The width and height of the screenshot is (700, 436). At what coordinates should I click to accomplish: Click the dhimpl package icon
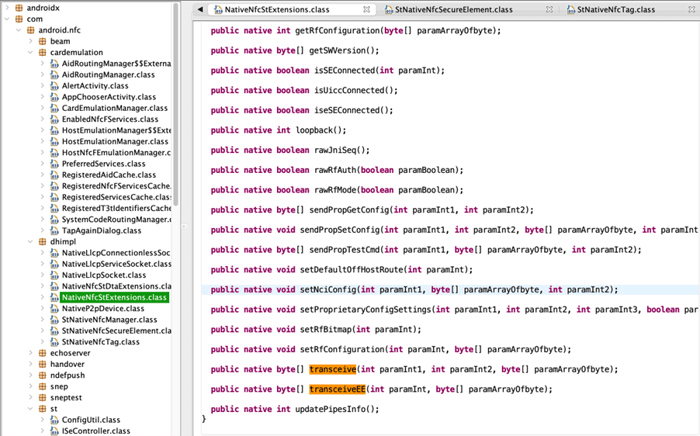(x=42, y=241)
